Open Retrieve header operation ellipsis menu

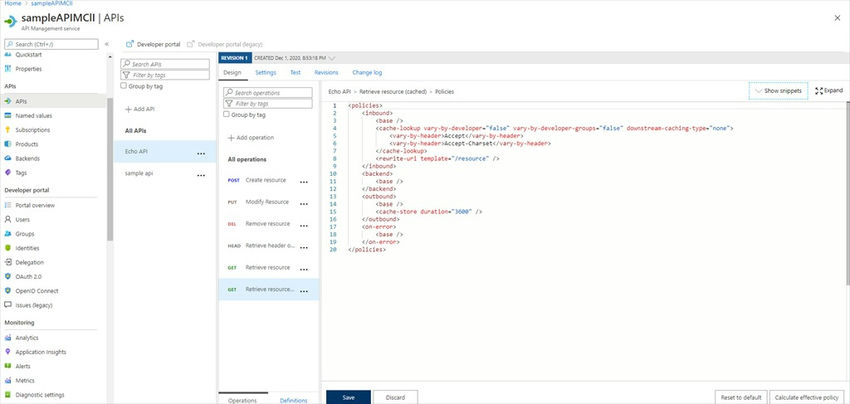(x=304, y=248)
